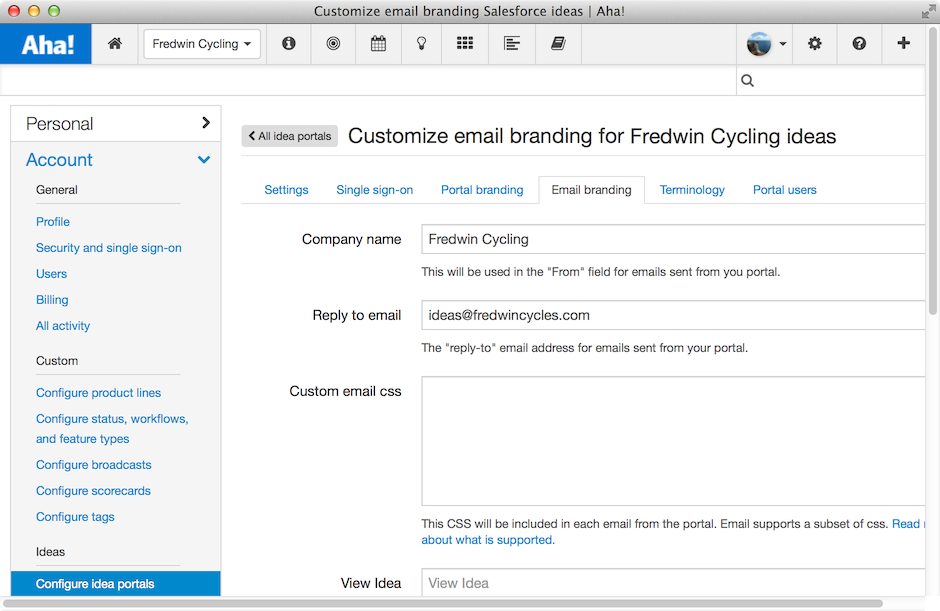Open Configure scorecards link
Screen dimensions: 940x611
pos(93,490)
